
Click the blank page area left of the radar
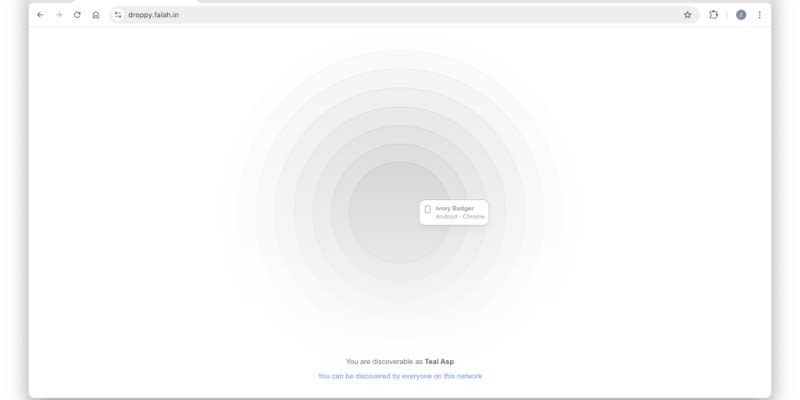pos(120,210)
